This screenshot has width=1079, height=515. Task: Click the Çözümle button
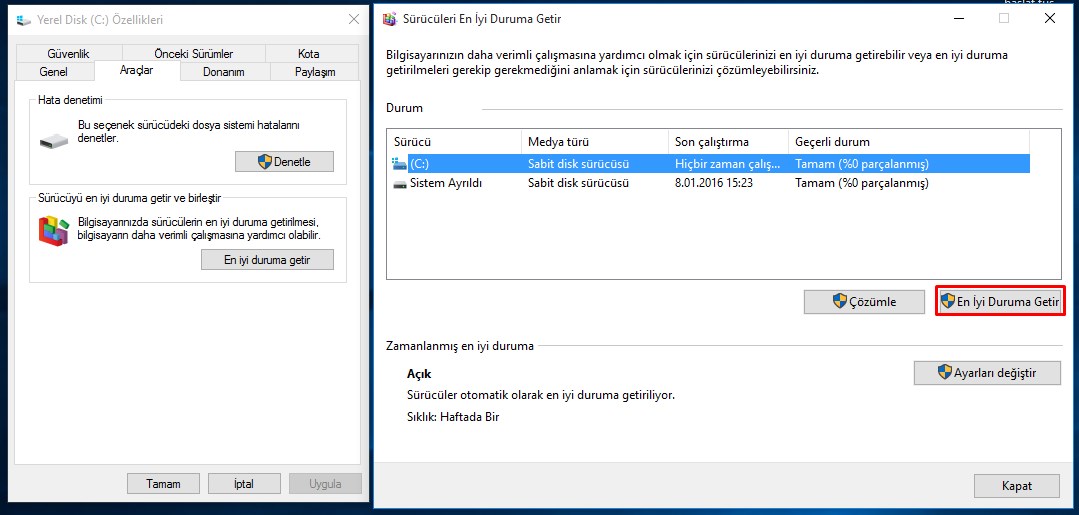tap(864, 302)
